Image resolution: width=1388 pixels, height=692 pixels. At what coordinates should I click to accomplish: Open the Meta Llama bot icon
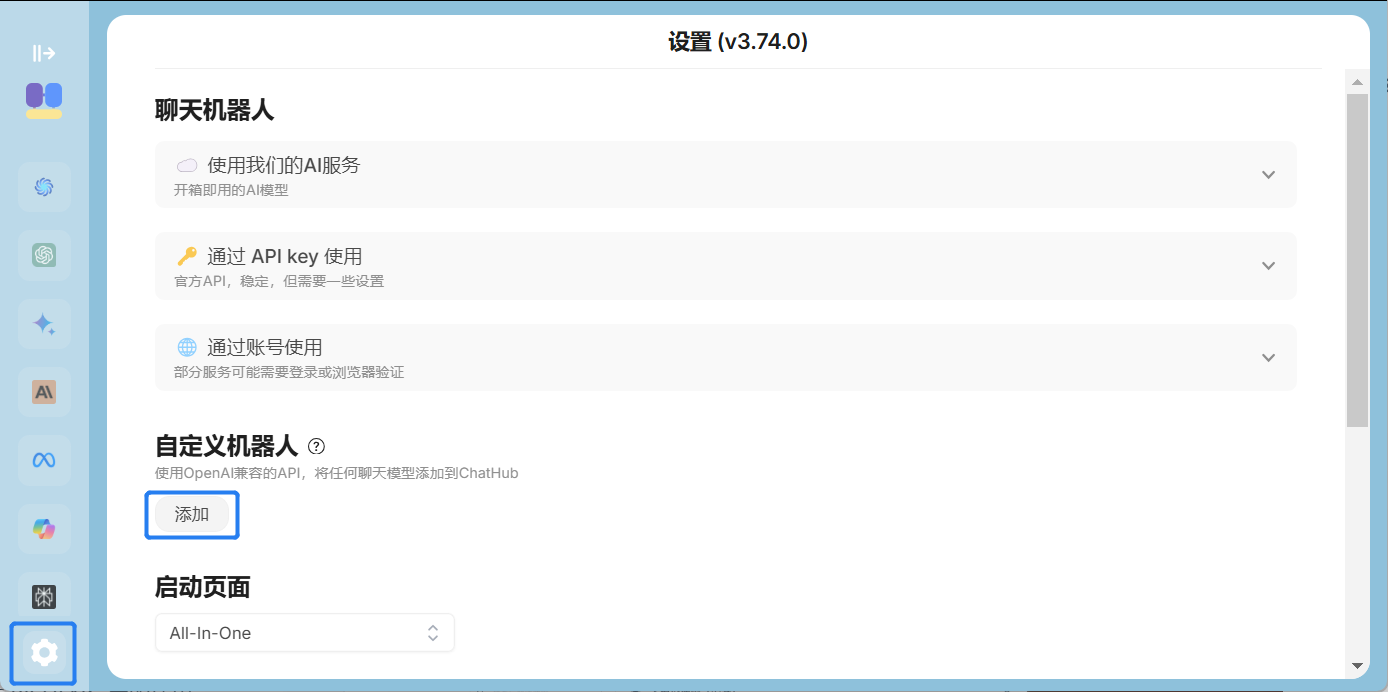pos(44,460)
